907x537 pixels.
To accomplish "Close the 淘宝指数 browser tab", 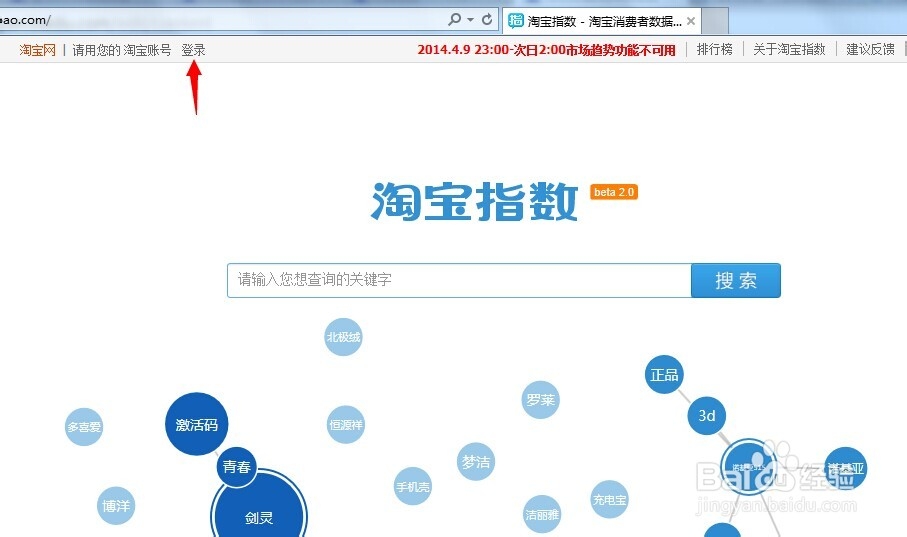I will 691,21.
